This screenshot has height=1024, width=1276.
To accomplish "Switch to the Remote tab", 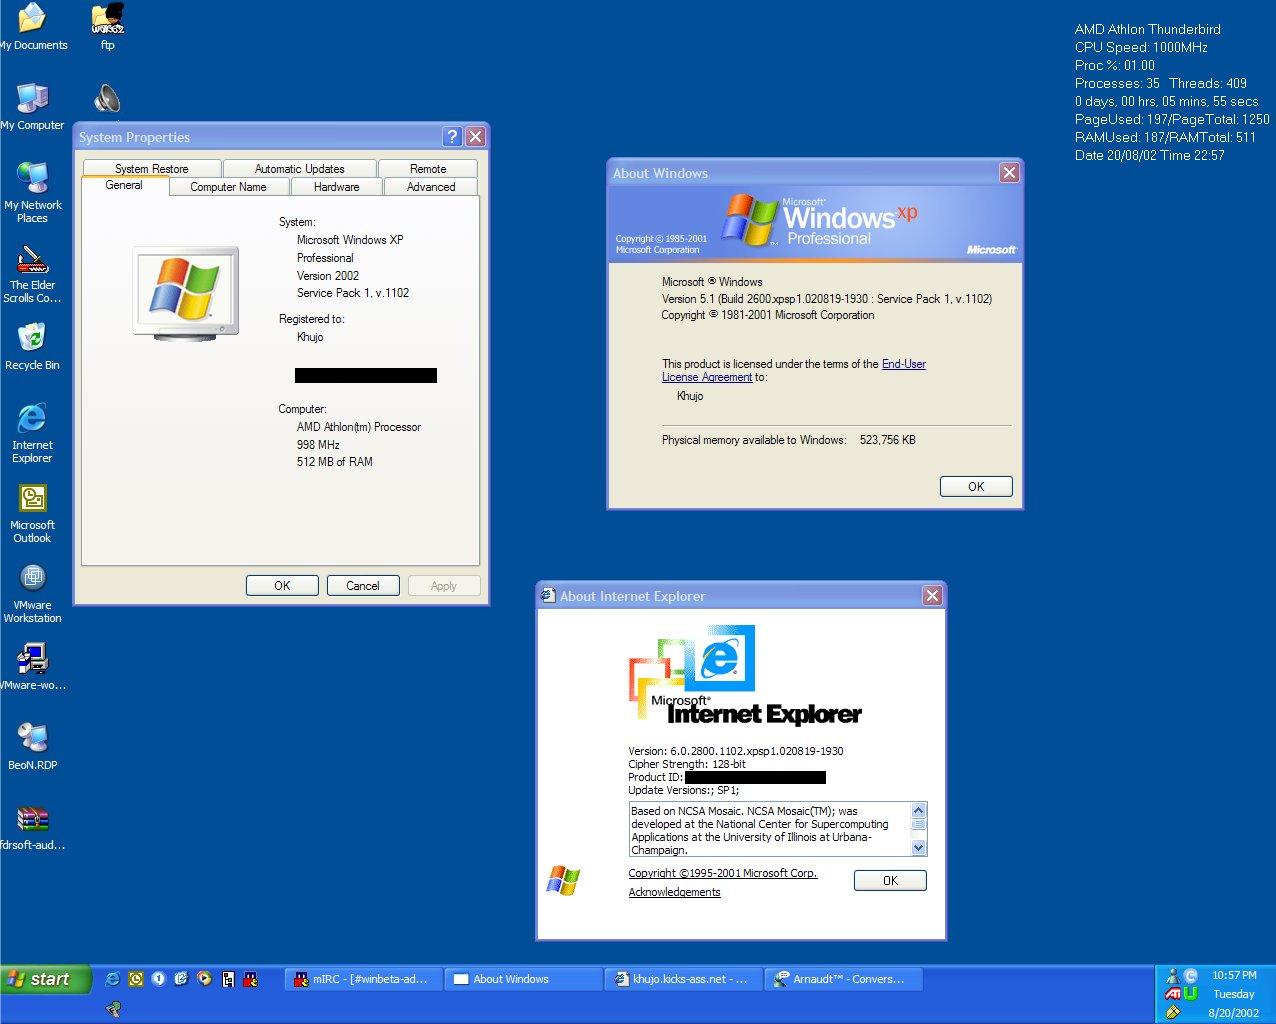I will pos(428,169).
